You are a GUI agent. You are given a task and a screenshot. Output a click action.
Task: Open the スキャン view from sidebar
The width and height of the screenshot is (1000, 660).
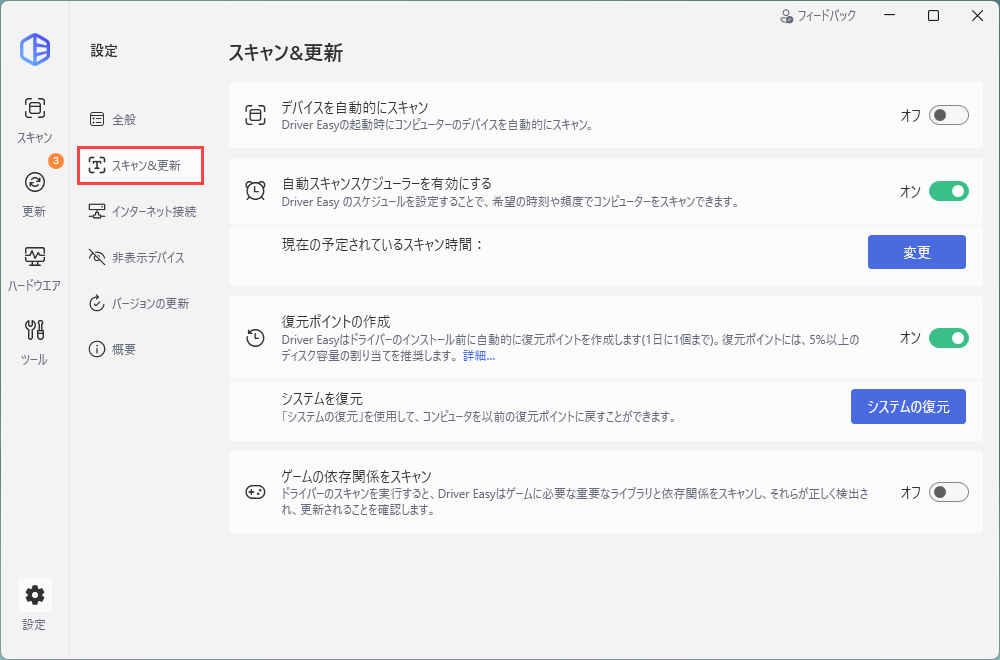tap(34, 120)
